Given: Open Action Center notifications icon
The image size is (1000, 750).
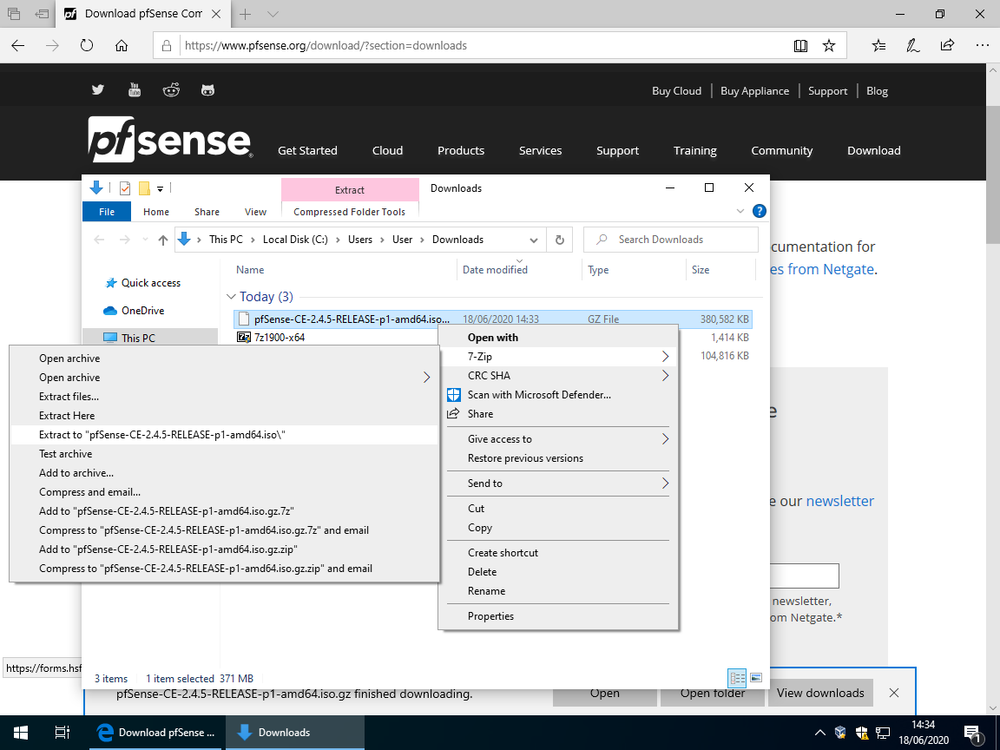Looking at the screenshot, I should 973,733.
